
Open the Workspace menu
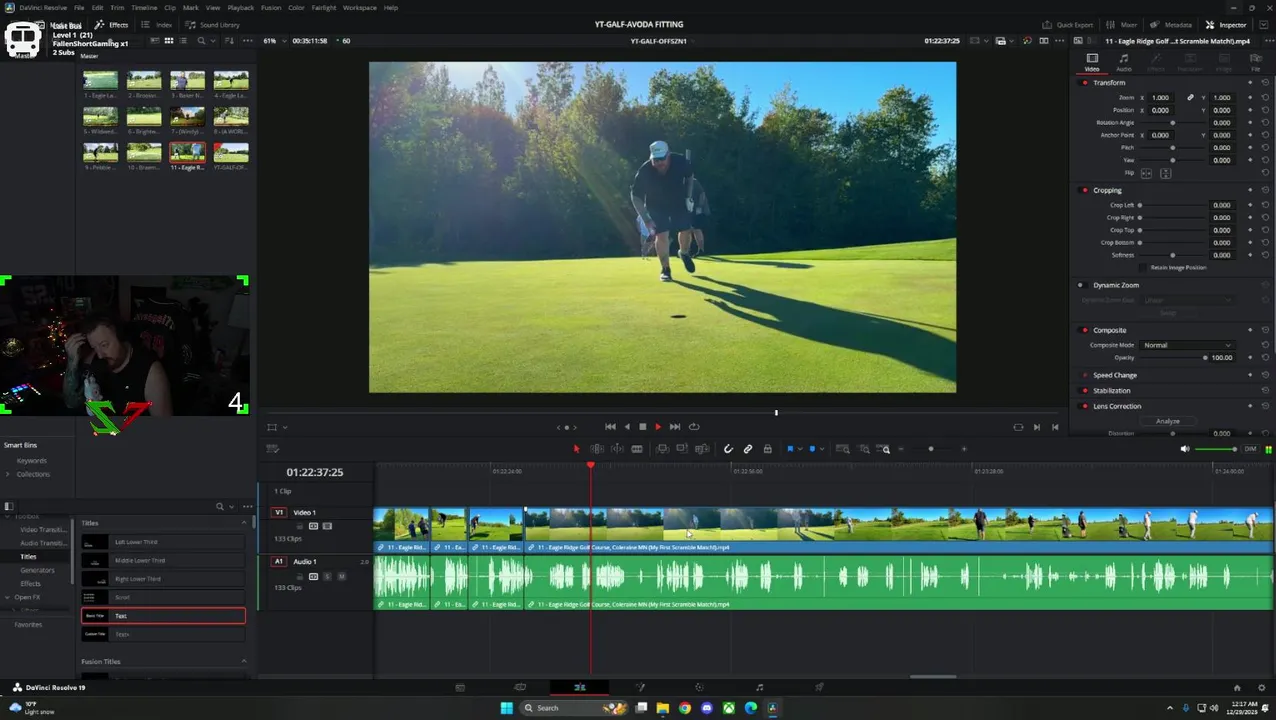tap(360, 7)
